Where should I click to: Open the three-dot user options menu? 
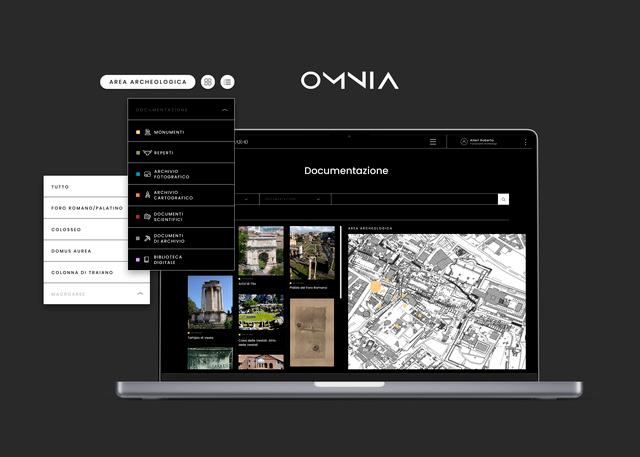(x=525, y=142)
